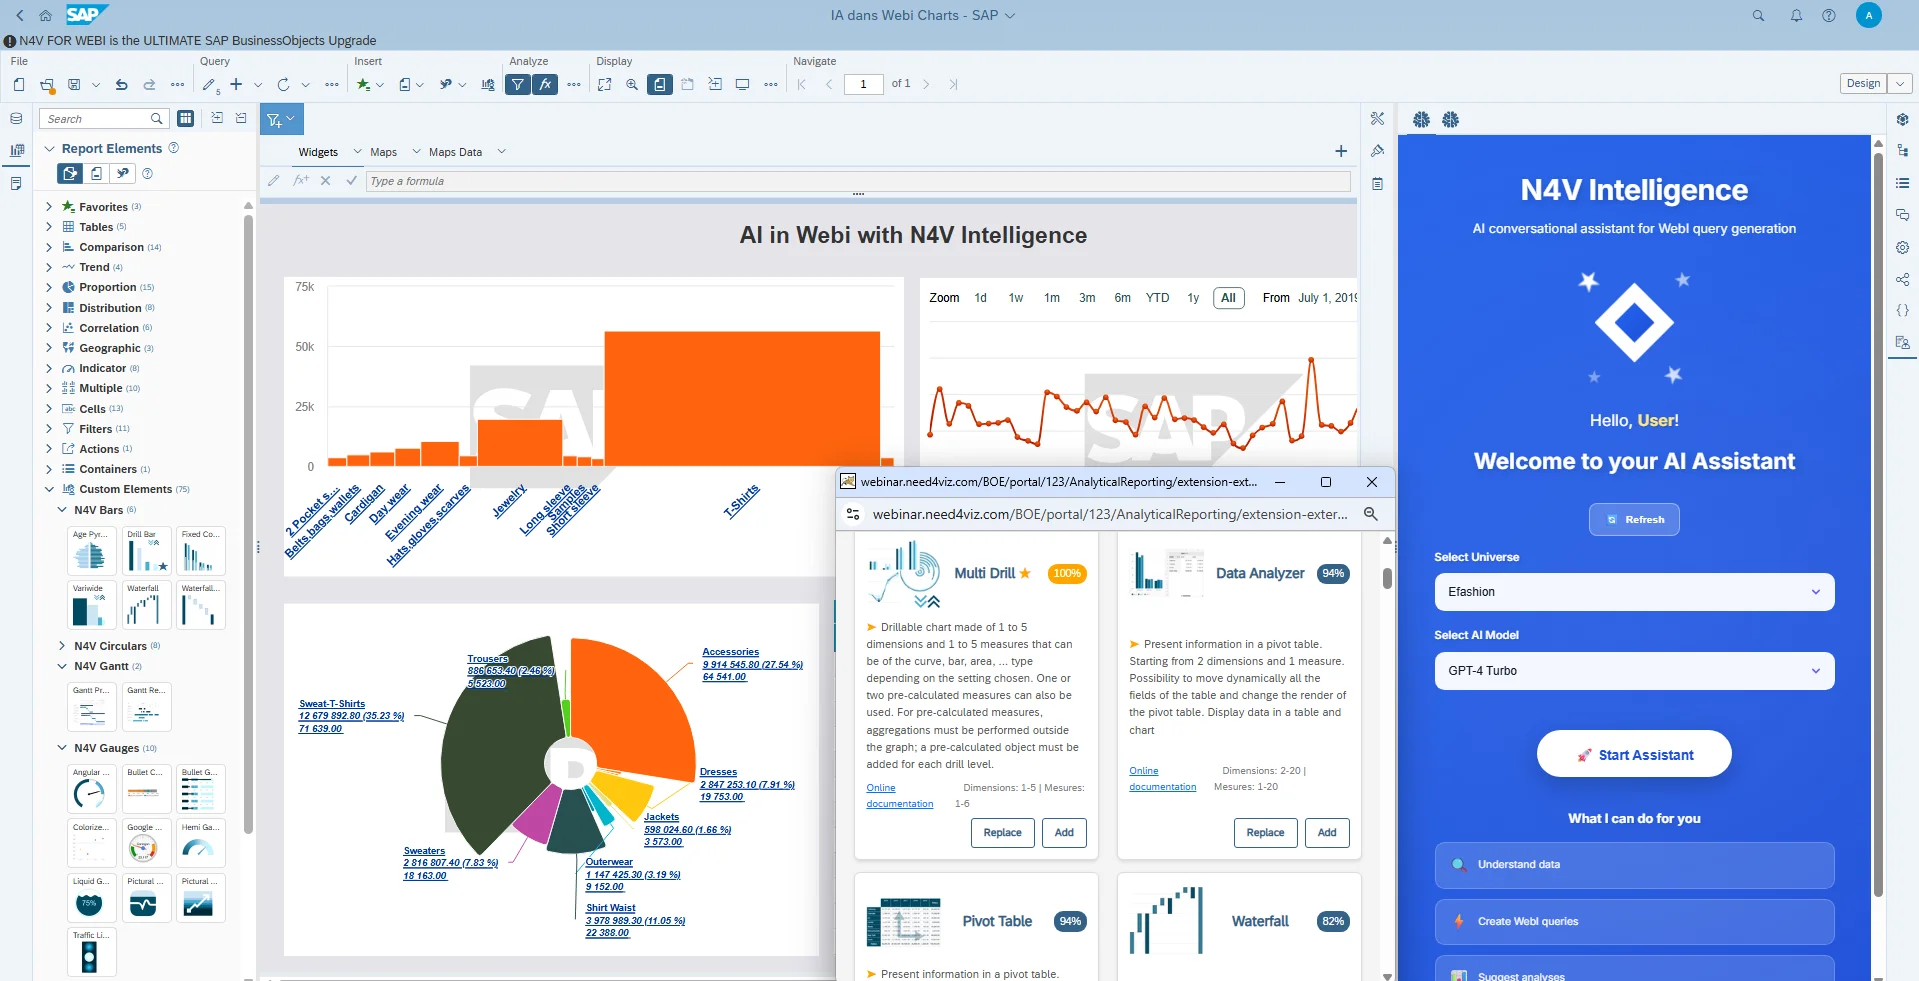Type a formula in the formula input field

[700, 181]
